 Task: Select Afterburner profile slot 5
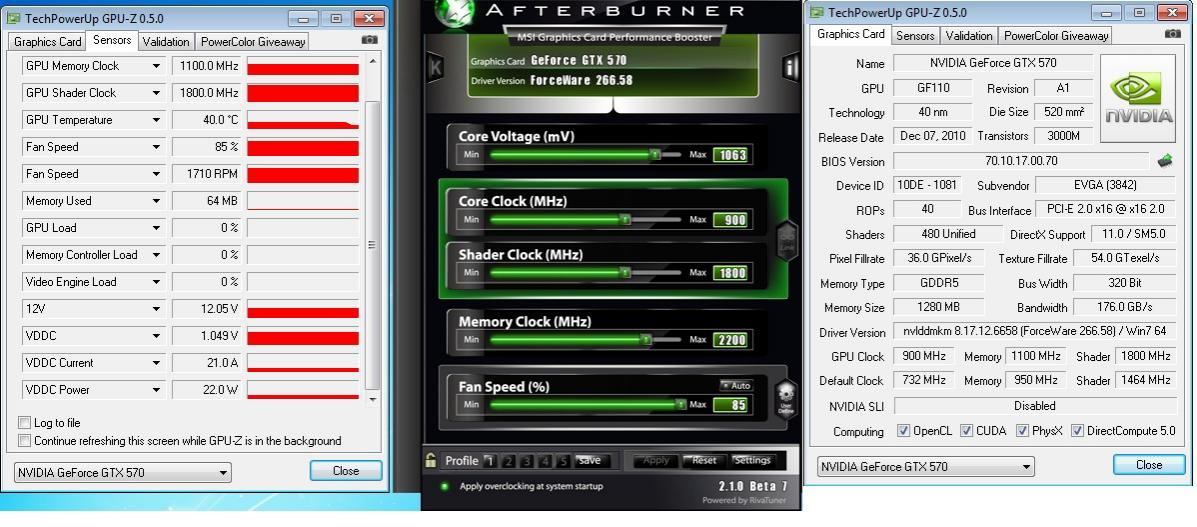563,461
